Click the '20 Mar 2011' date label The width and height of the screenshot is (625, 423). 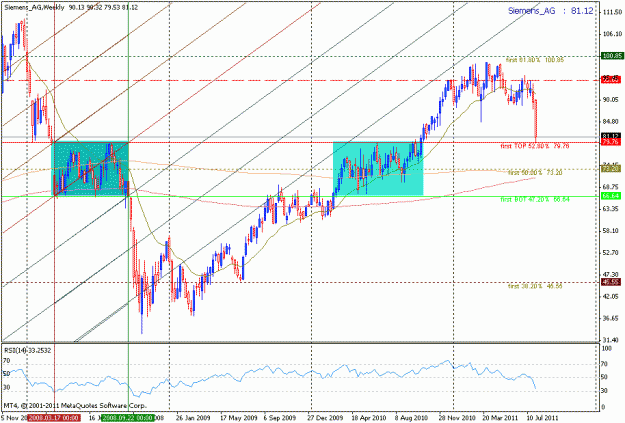click(501, 418)
